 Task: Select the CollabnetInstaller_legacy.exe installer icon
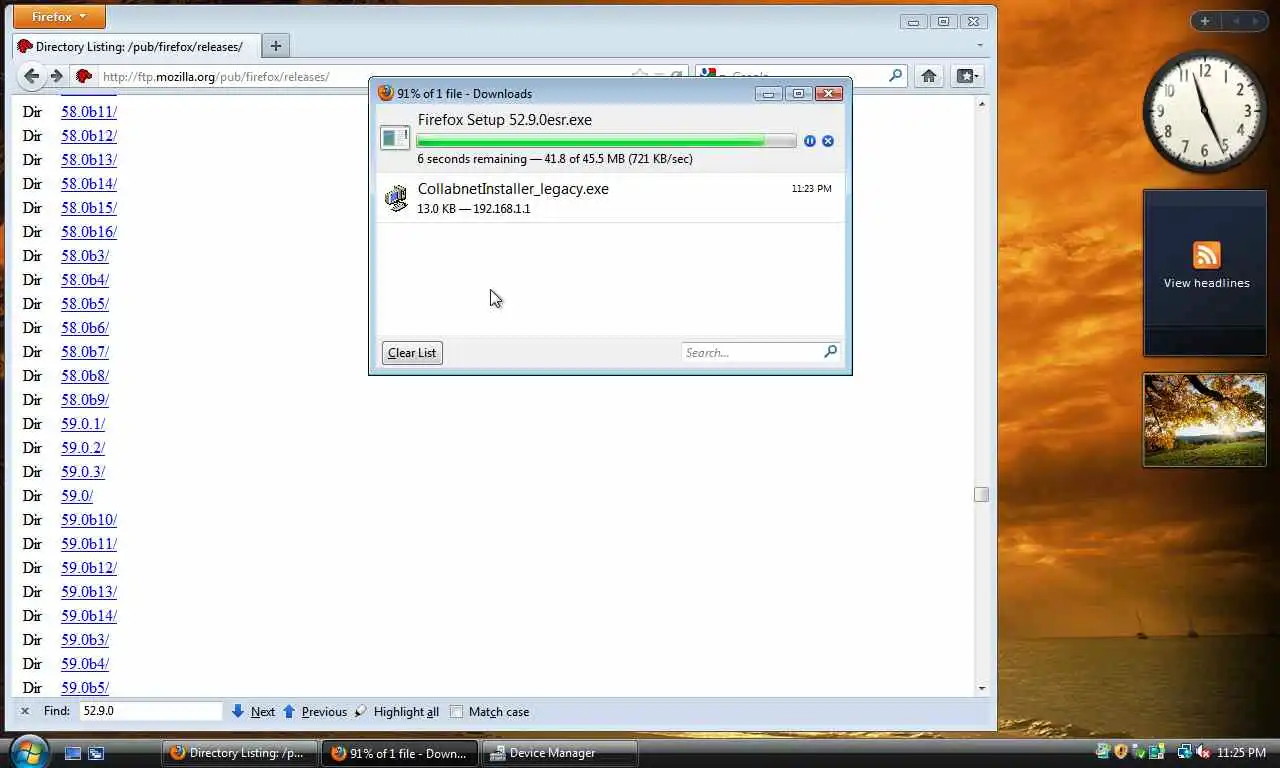coord(396,198)
